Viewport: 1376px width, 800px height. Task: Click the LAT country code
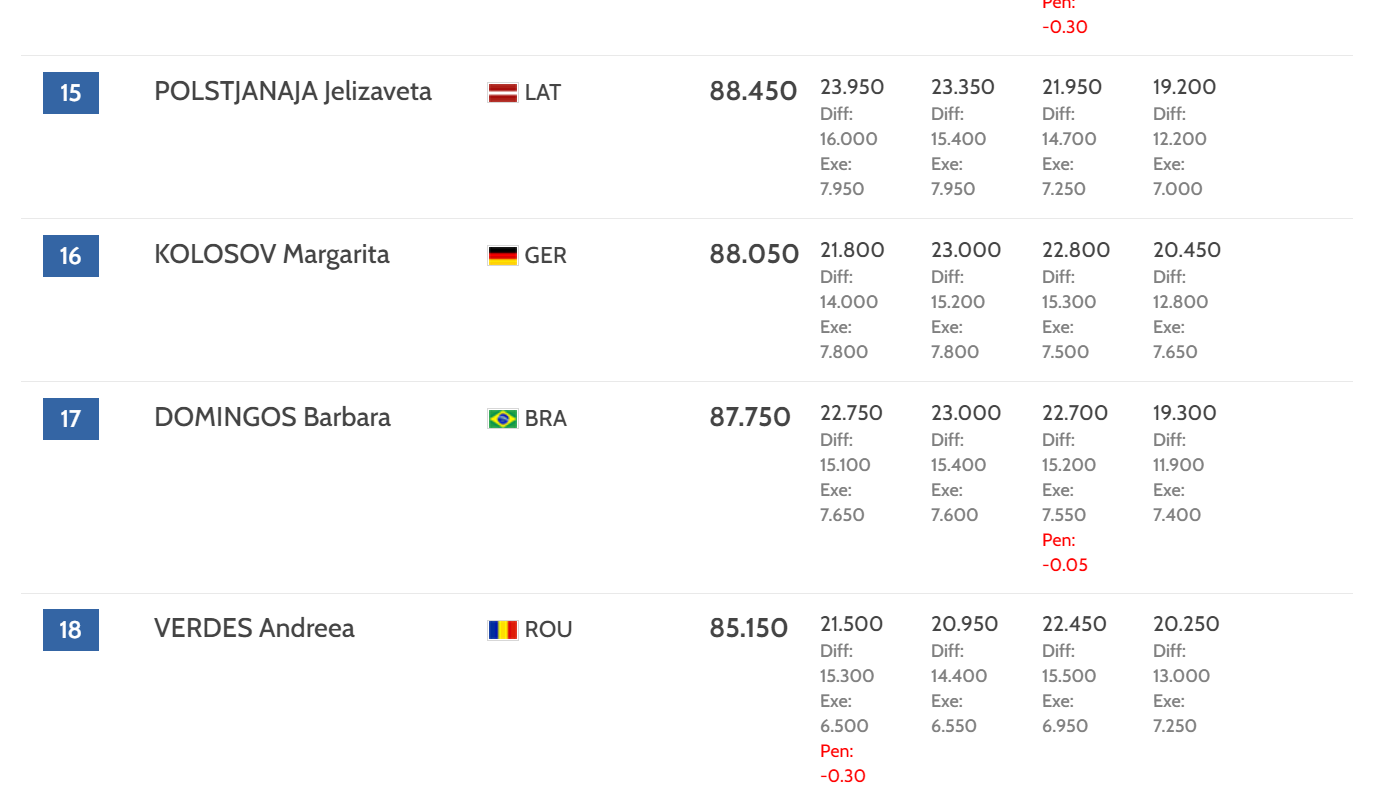(x=543, y=93)
